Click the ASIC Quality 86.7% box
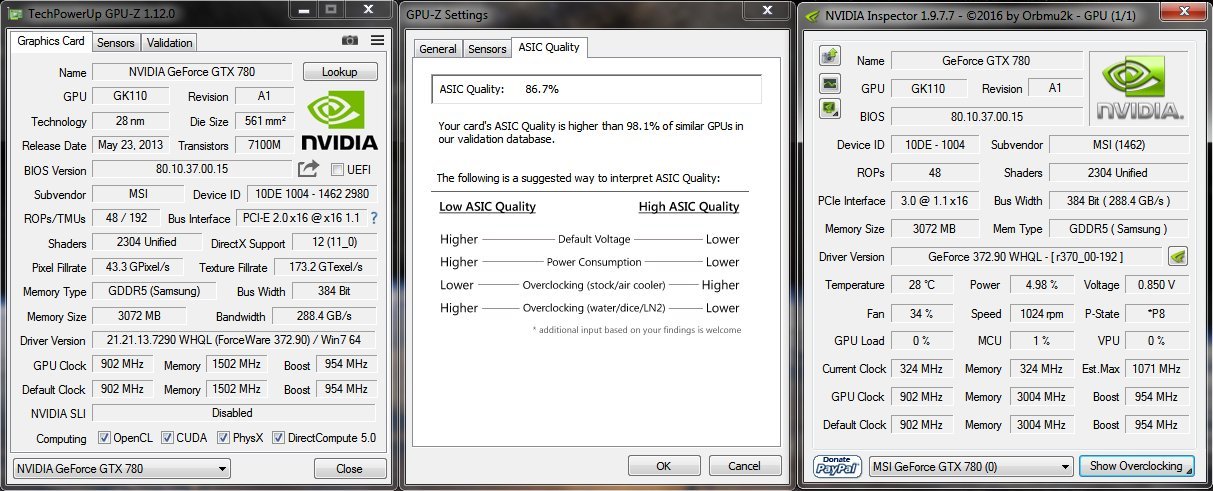The width and height of the screenshot is (1213, 491). 596,89
